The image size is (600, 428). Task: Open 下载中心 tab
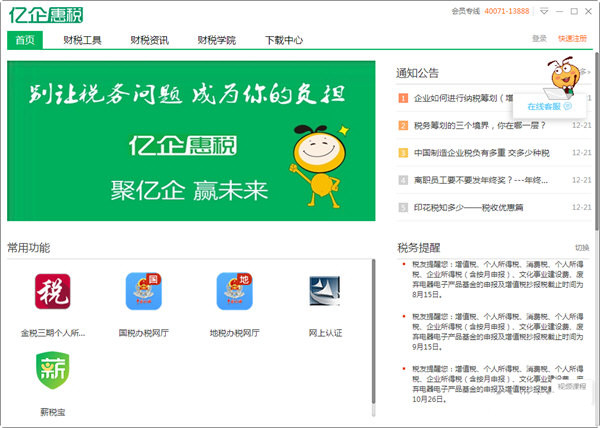click(x=284, y=40)
